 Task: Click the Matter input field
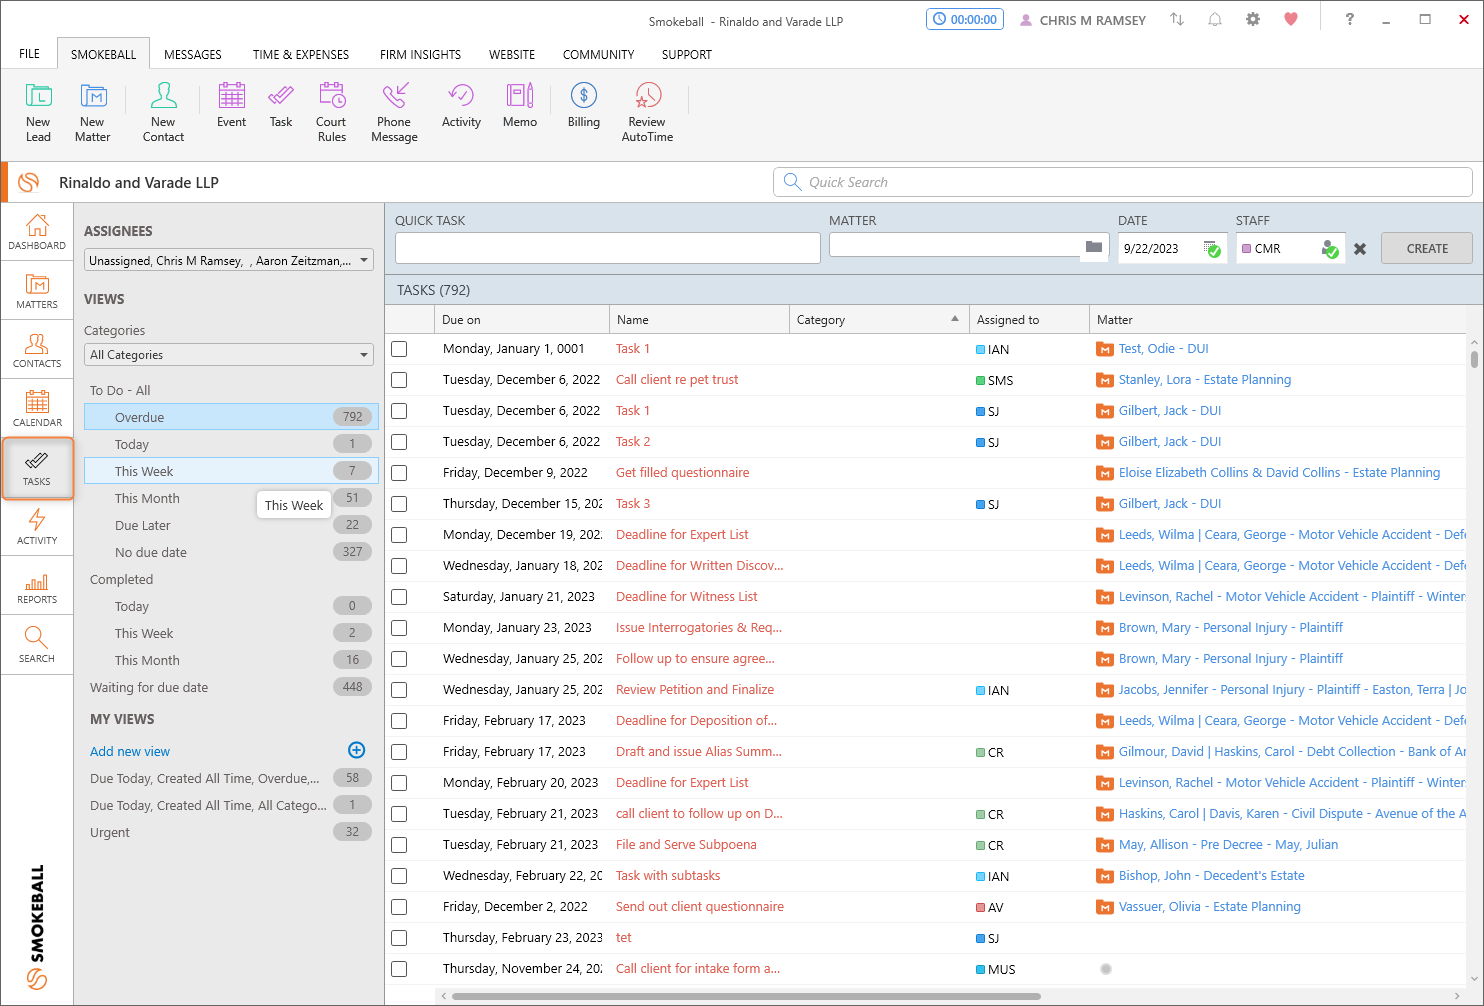point(955,245)
